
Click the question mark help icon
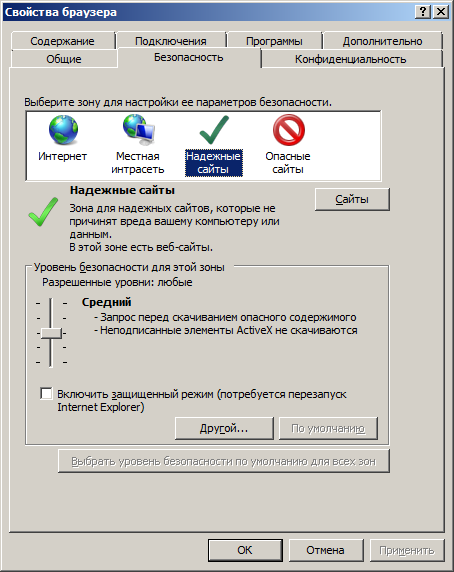(x=423, y=12)
